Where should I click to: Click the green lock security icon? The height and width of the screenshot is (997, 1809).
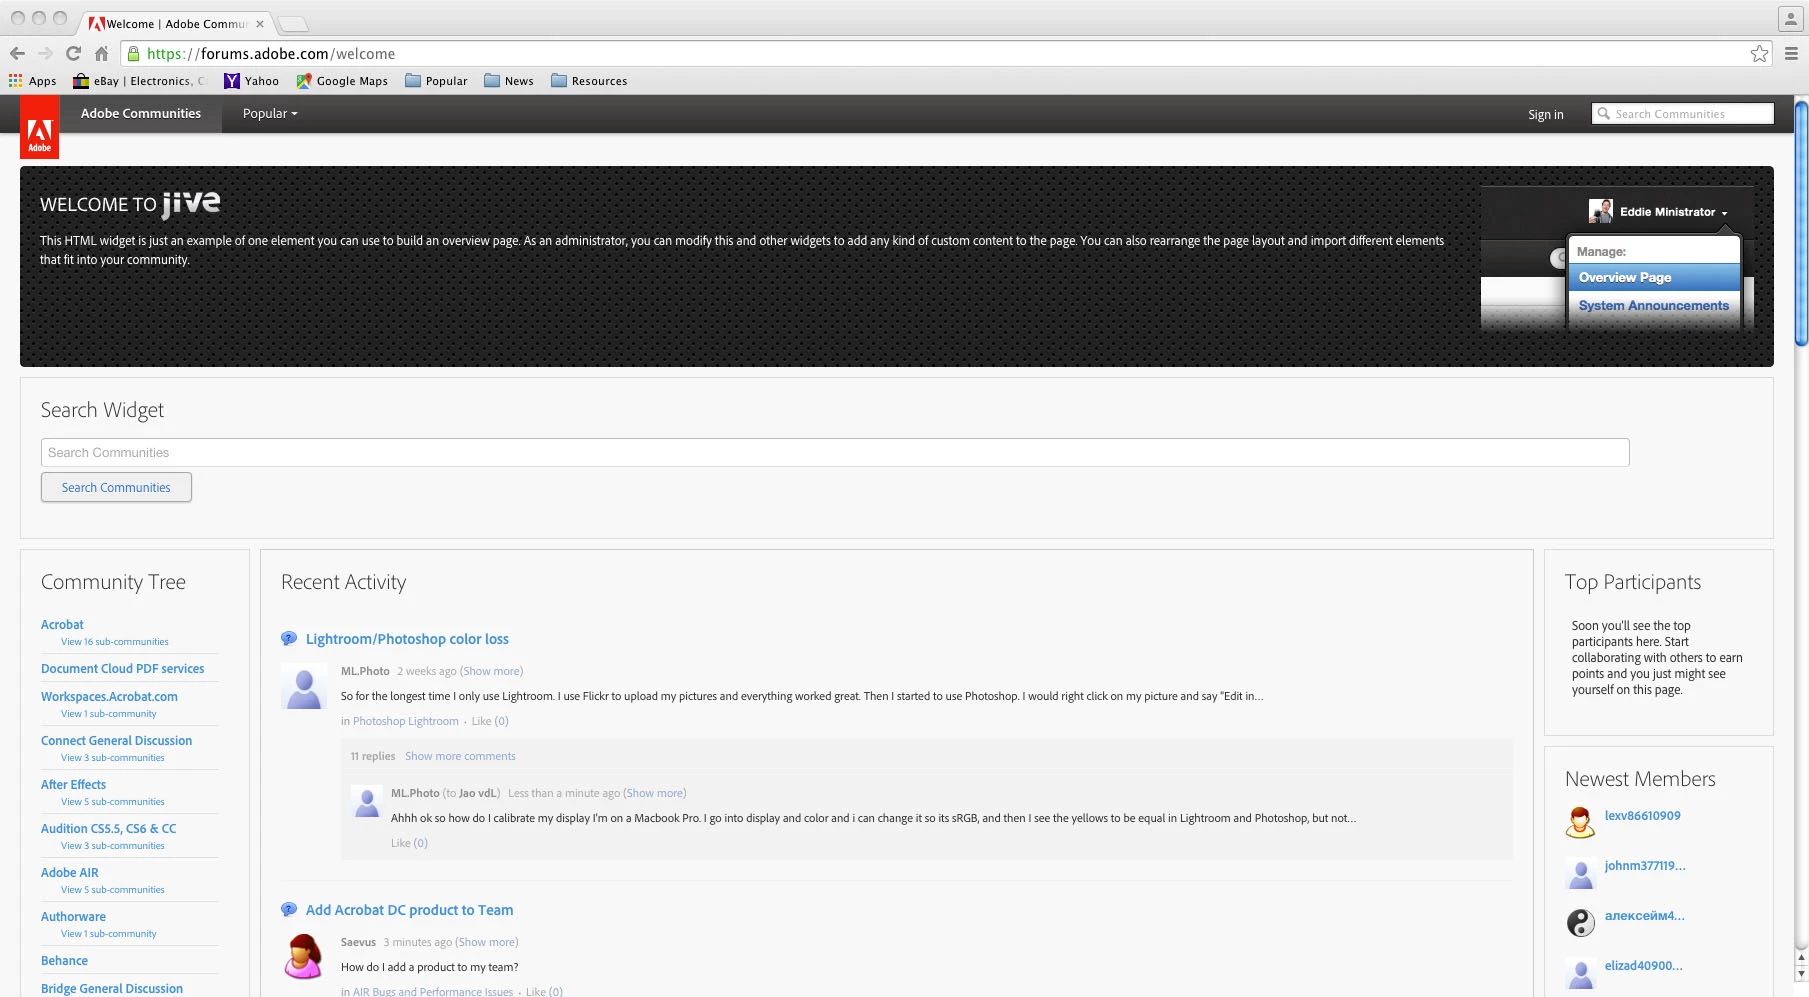click(x=134, y=54)
